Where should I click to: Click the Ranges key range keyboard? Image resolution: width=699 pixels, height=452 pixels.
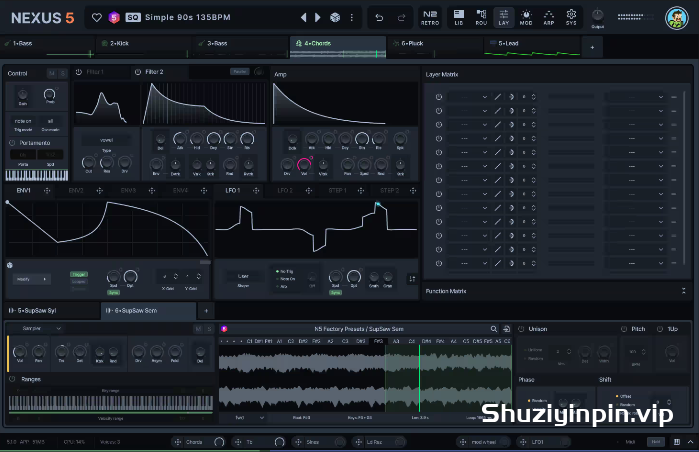point(111,403)
